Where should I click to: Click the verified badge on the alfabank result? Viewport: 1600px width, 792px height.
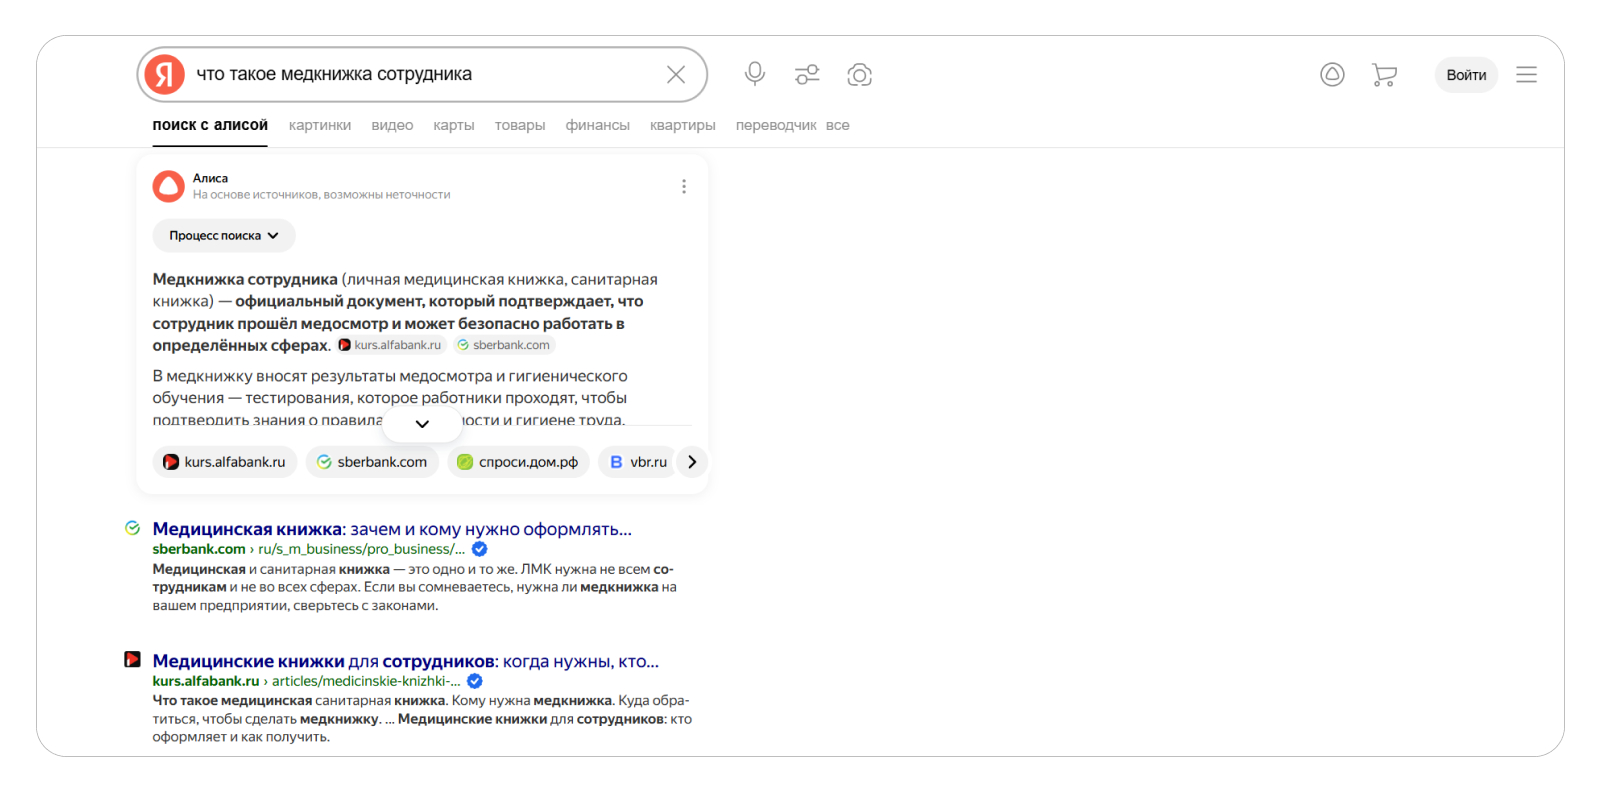click(x=475, y=681)
